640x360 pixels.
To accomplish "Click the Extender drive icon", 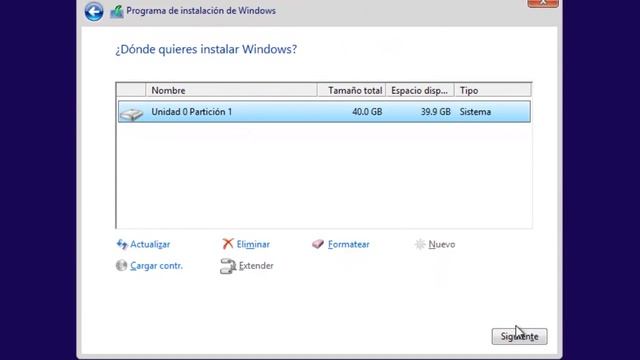I will [x=228, y=266].
